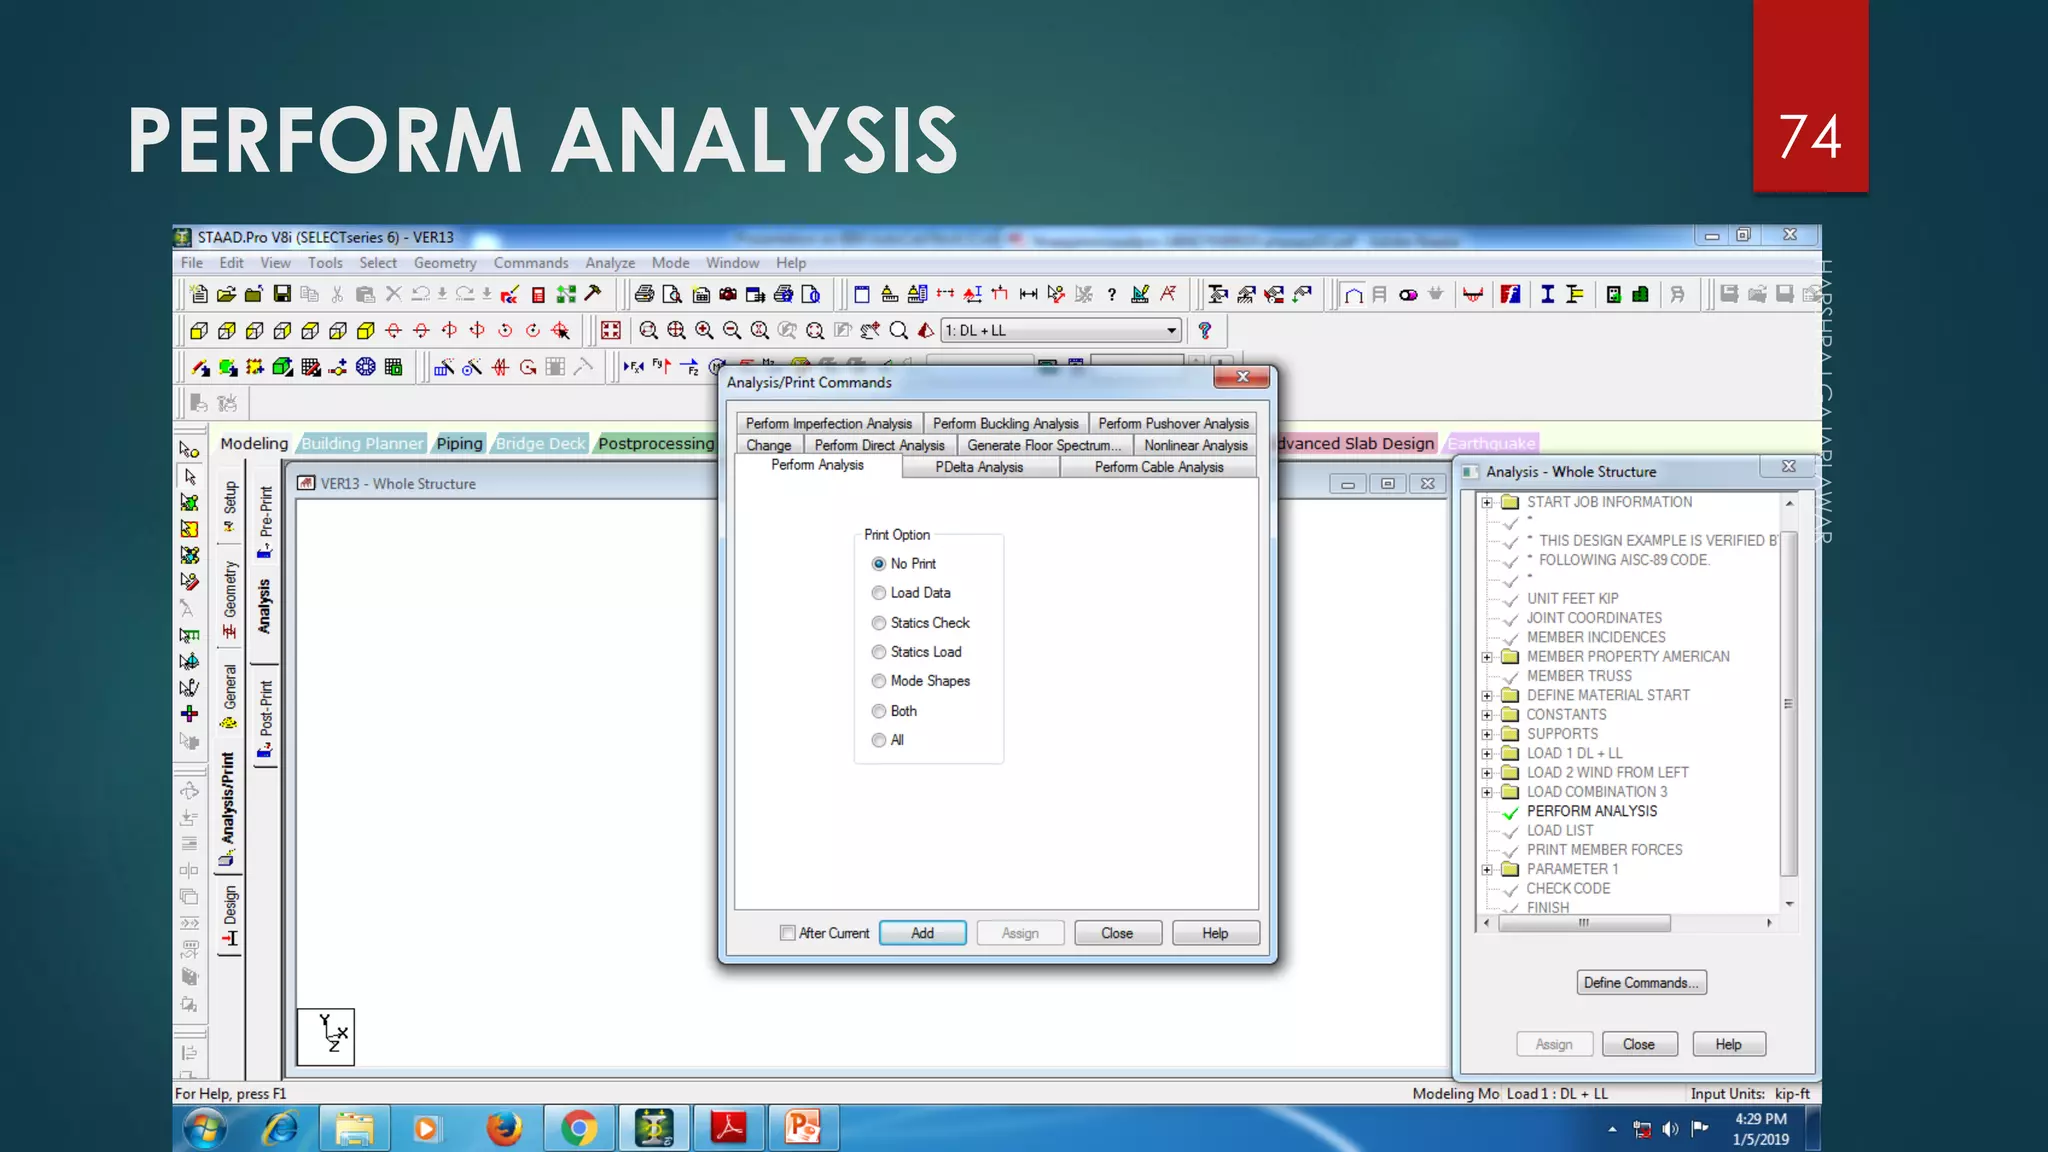
Task: Click the Windows Start button
Action: [x=205, y=1129]
